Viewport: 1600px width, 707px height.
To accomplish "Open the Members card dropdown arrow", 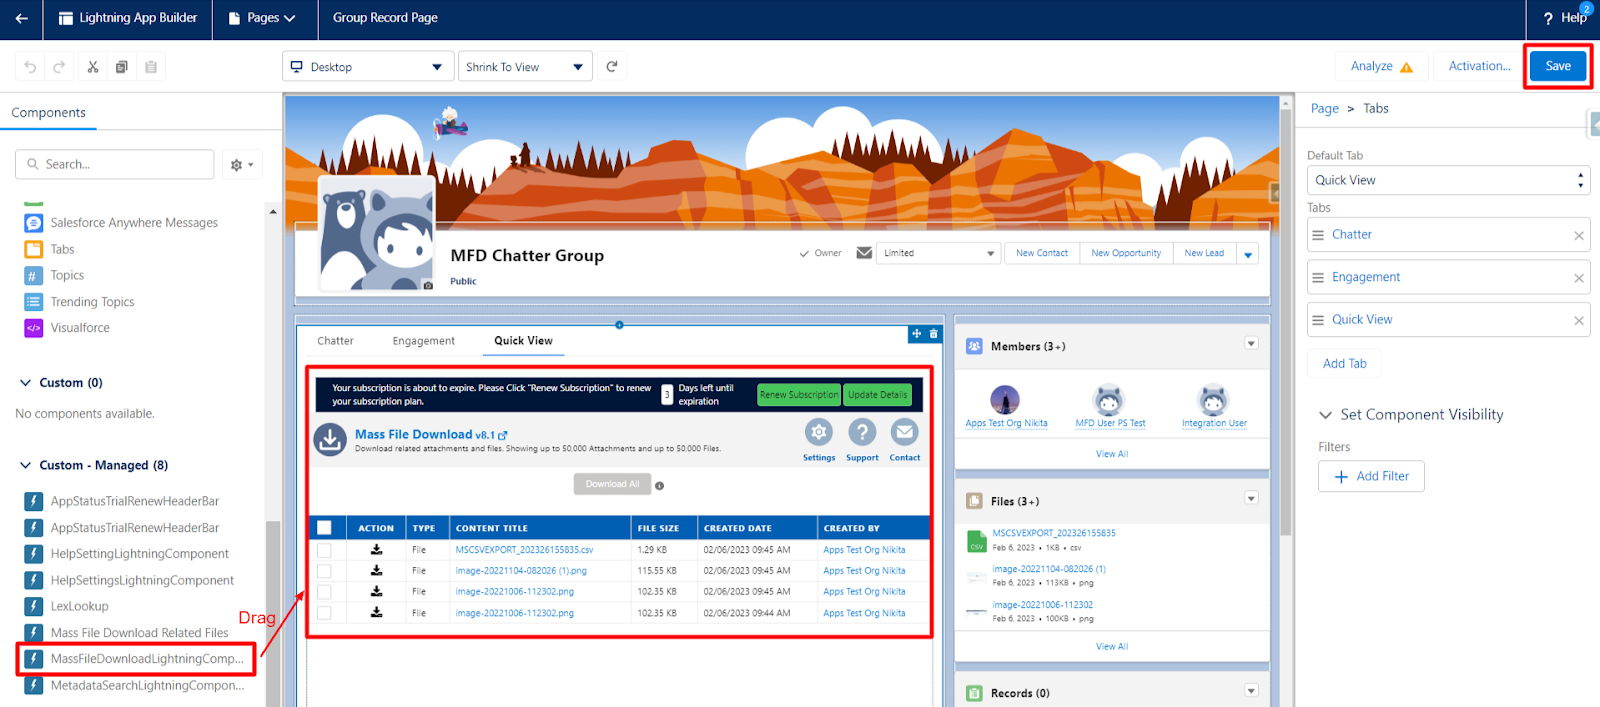I will point(1251,344).
